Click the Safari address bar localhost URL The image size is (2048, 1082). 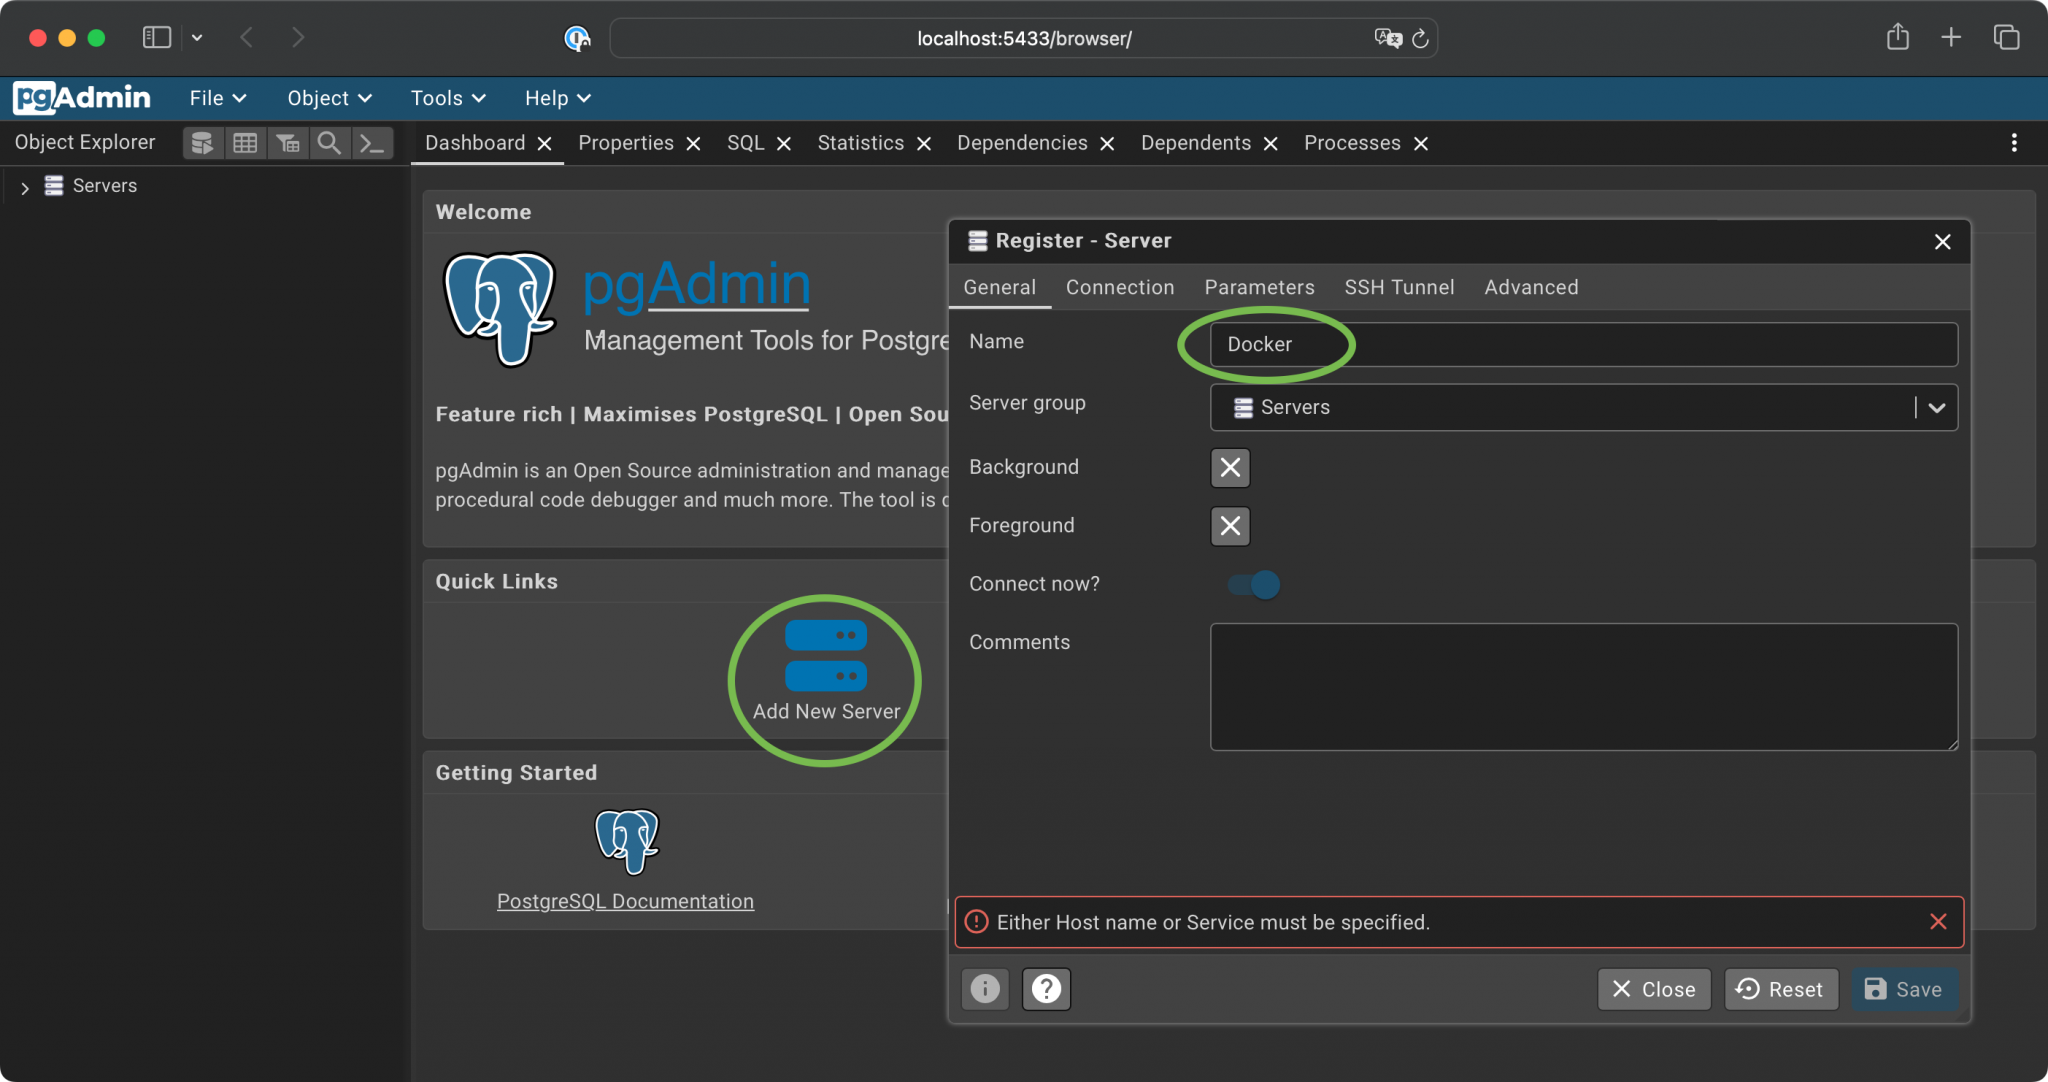click(1024, 39)
